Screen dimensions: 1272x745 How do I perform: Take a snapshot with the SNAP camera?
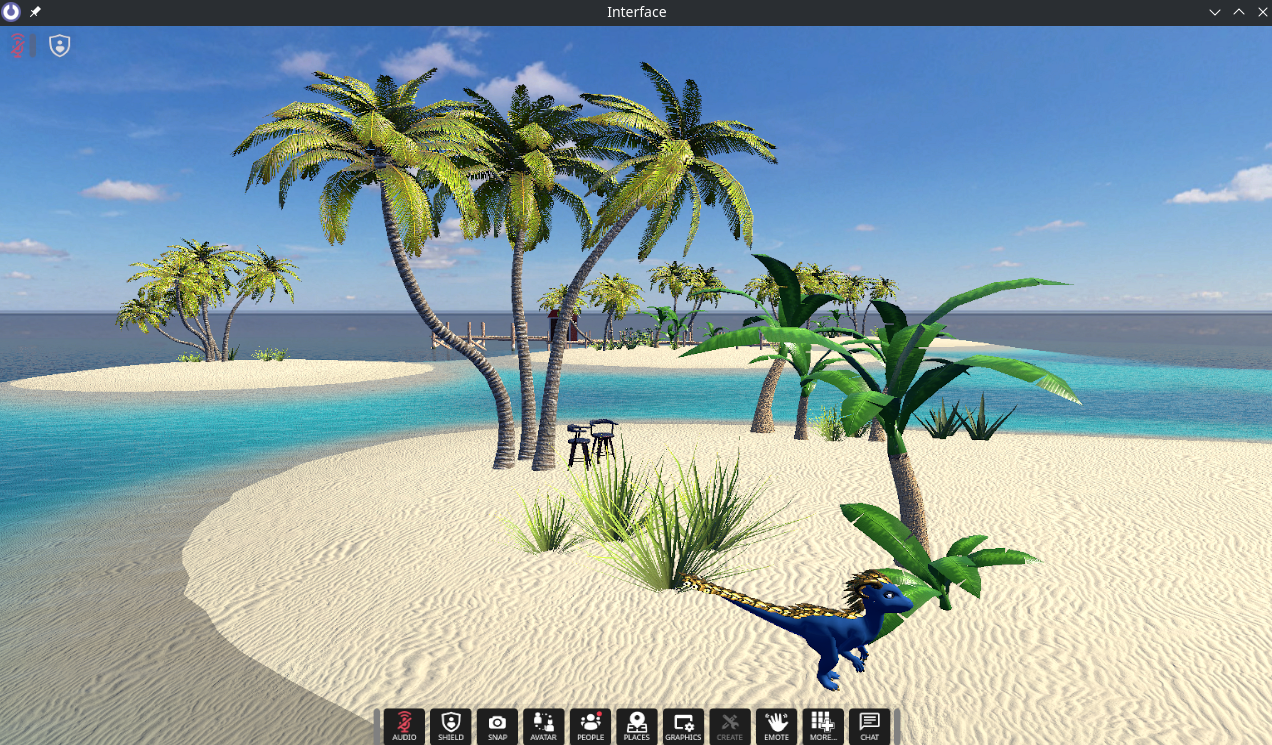497,726
